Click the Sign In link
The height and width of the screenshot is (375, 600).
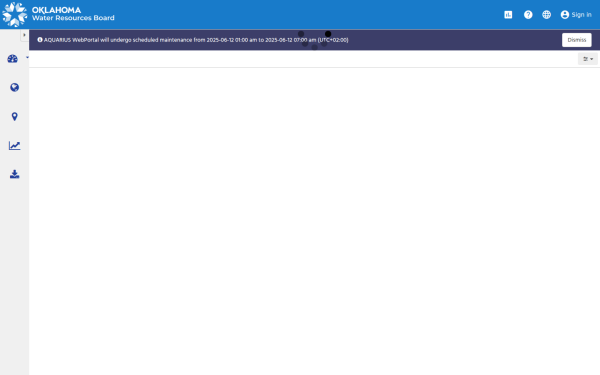(x=576, y=15)
